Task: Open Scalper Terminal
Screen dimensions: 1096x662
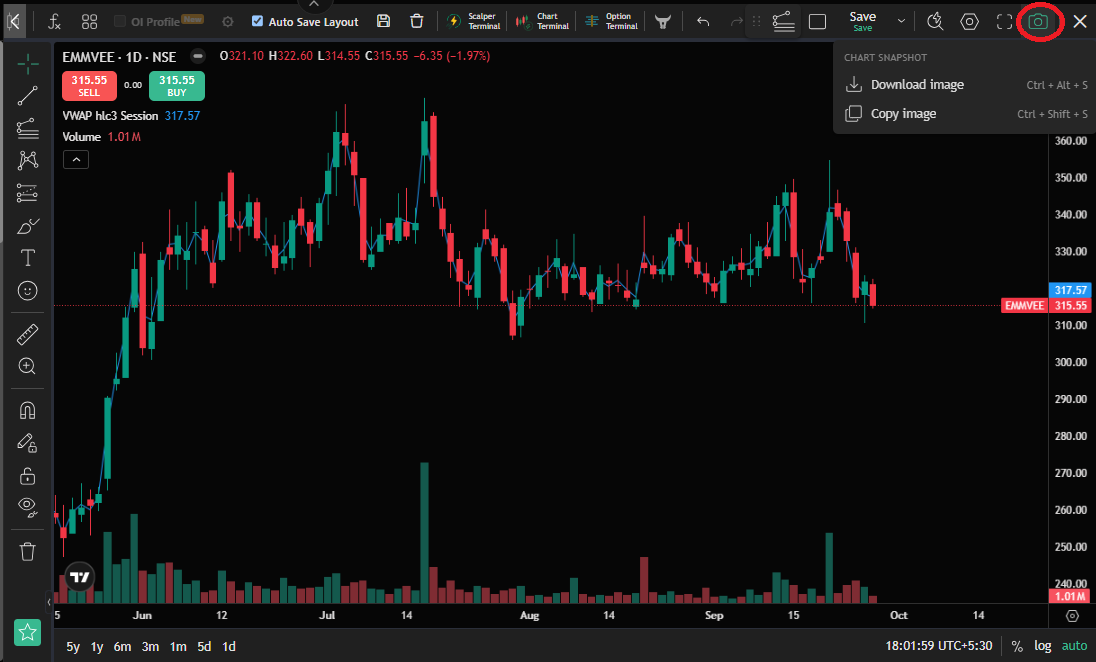Action: [474, 21]
